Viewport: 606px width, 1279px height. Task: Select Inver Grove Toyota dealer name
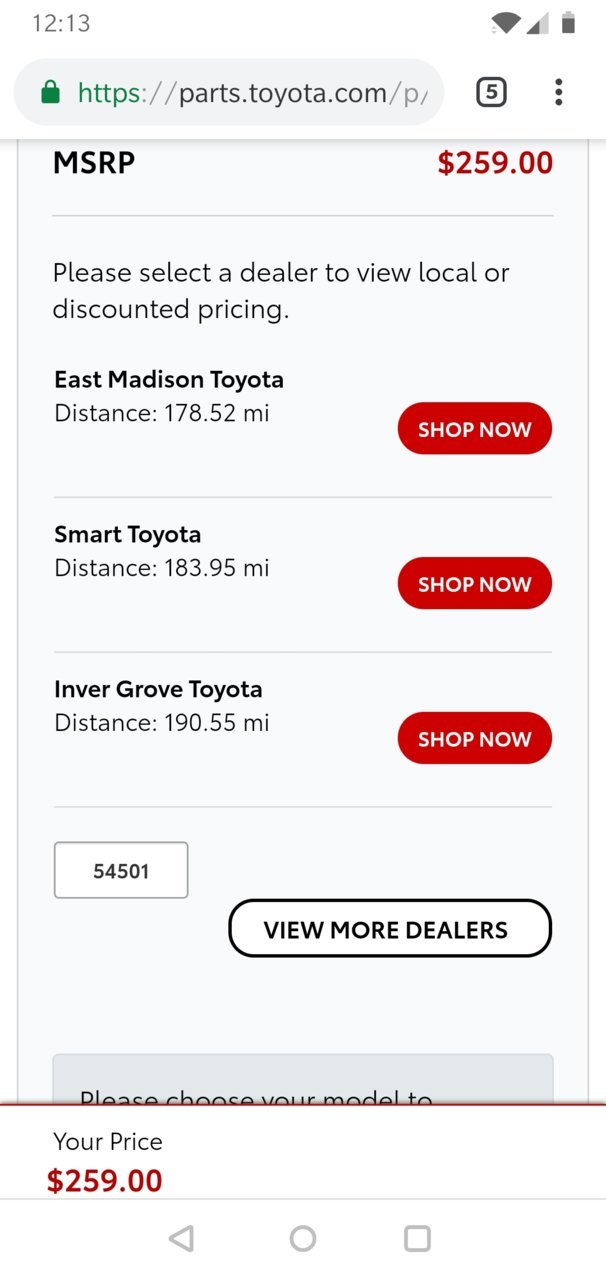[158, 690]
